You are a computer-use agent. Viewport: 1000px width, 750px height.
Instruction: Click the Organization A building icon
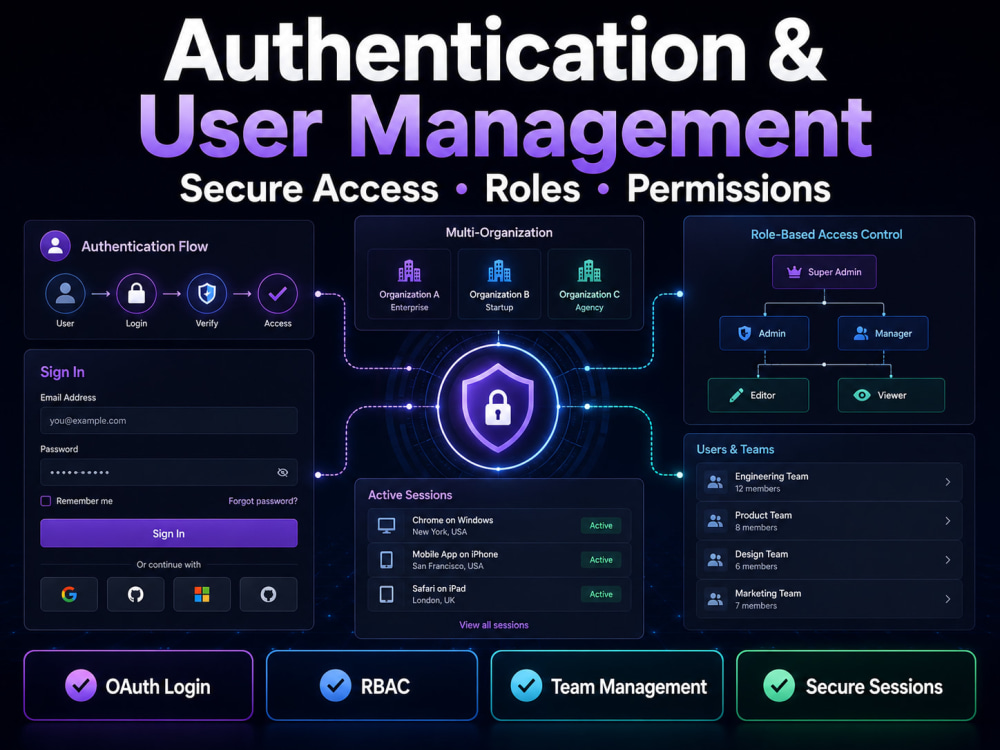pos(409,271)
